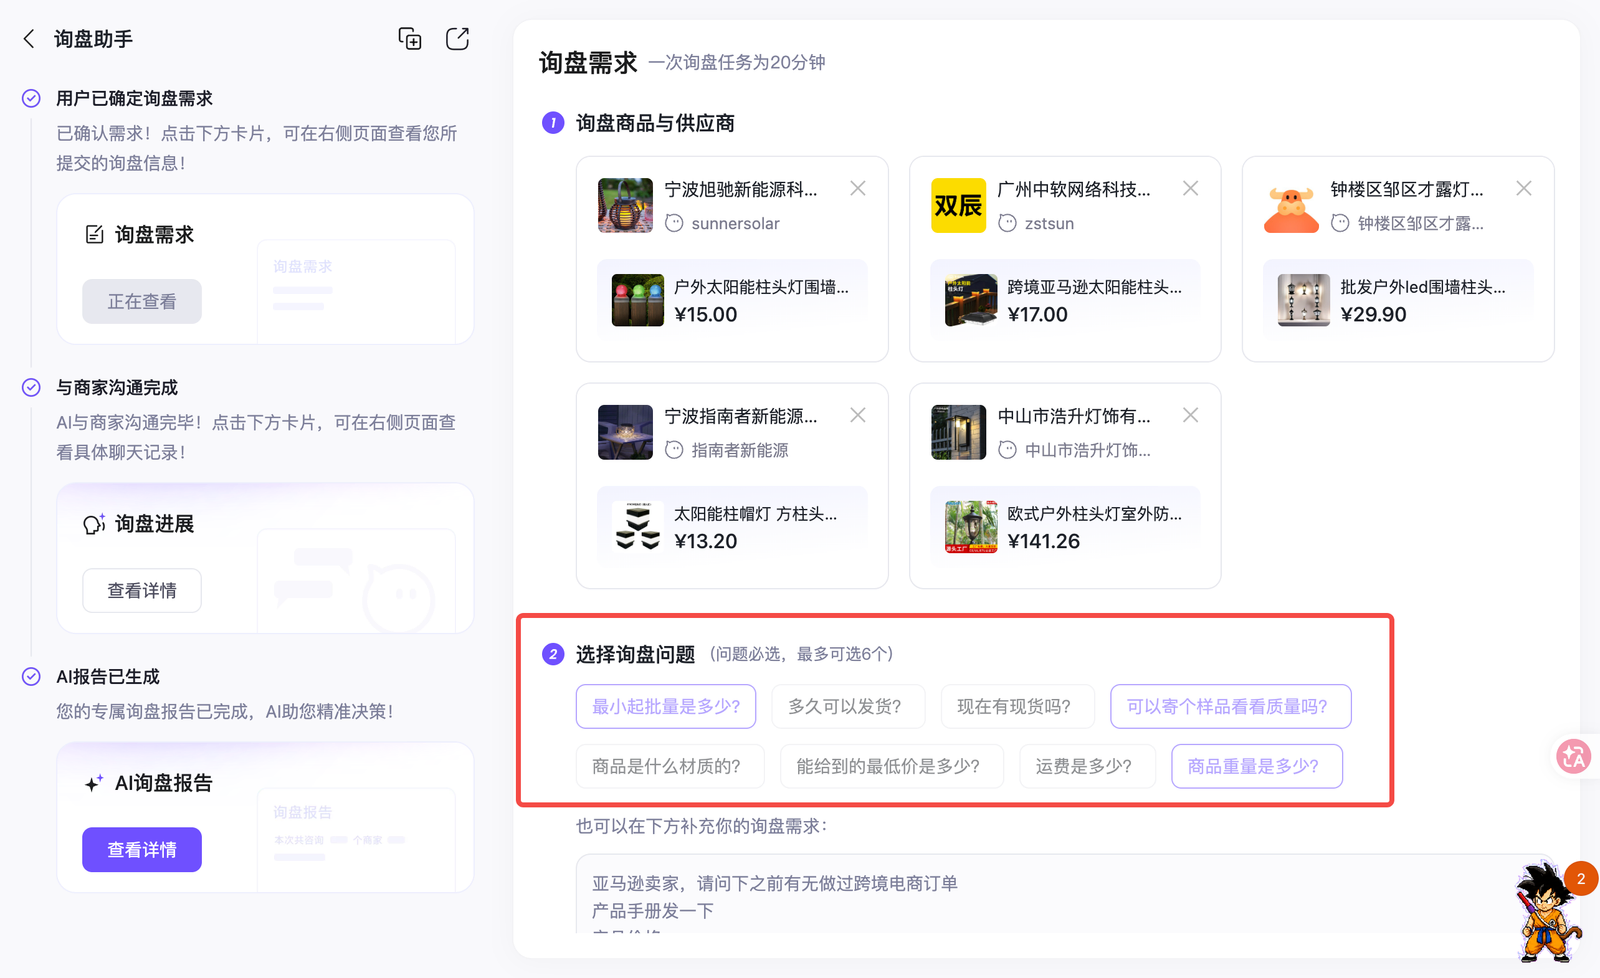Click the new conversation icon in the header
This screenshot has height=978, width=1600.
410,39
